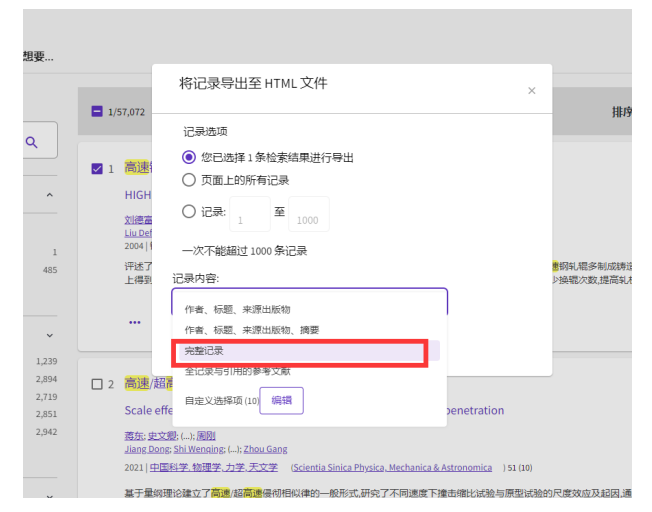Open the 中国科学 物理学 力学 天文学 journal link
The height and width of the screenshot is (512, 652).
point(214,467)
